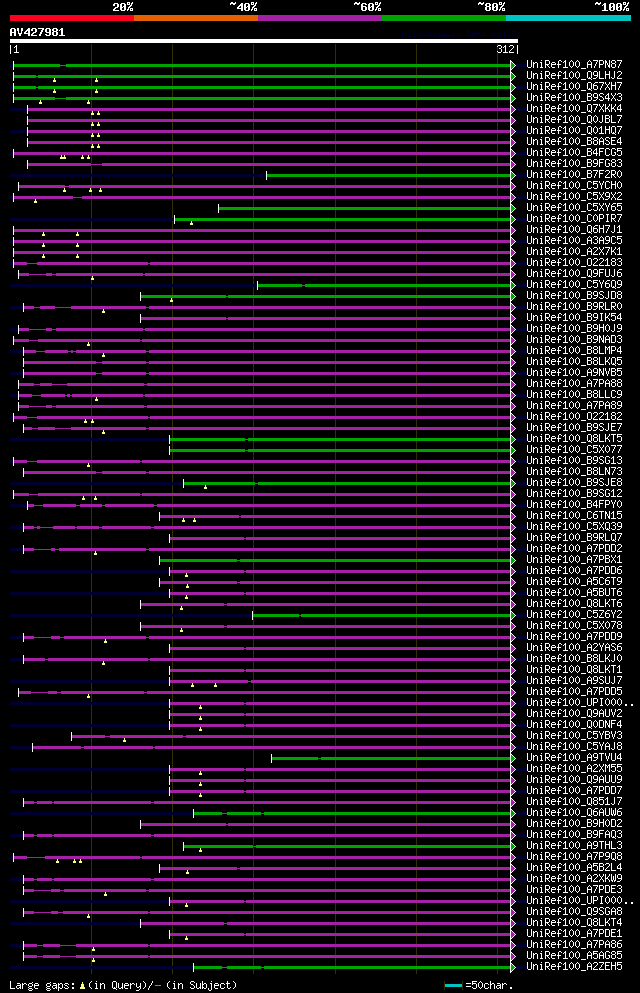Click the cyan ~100% identity legend segment
The height and width of the screenshot is (993, 640).
click(x=568, y=18)
